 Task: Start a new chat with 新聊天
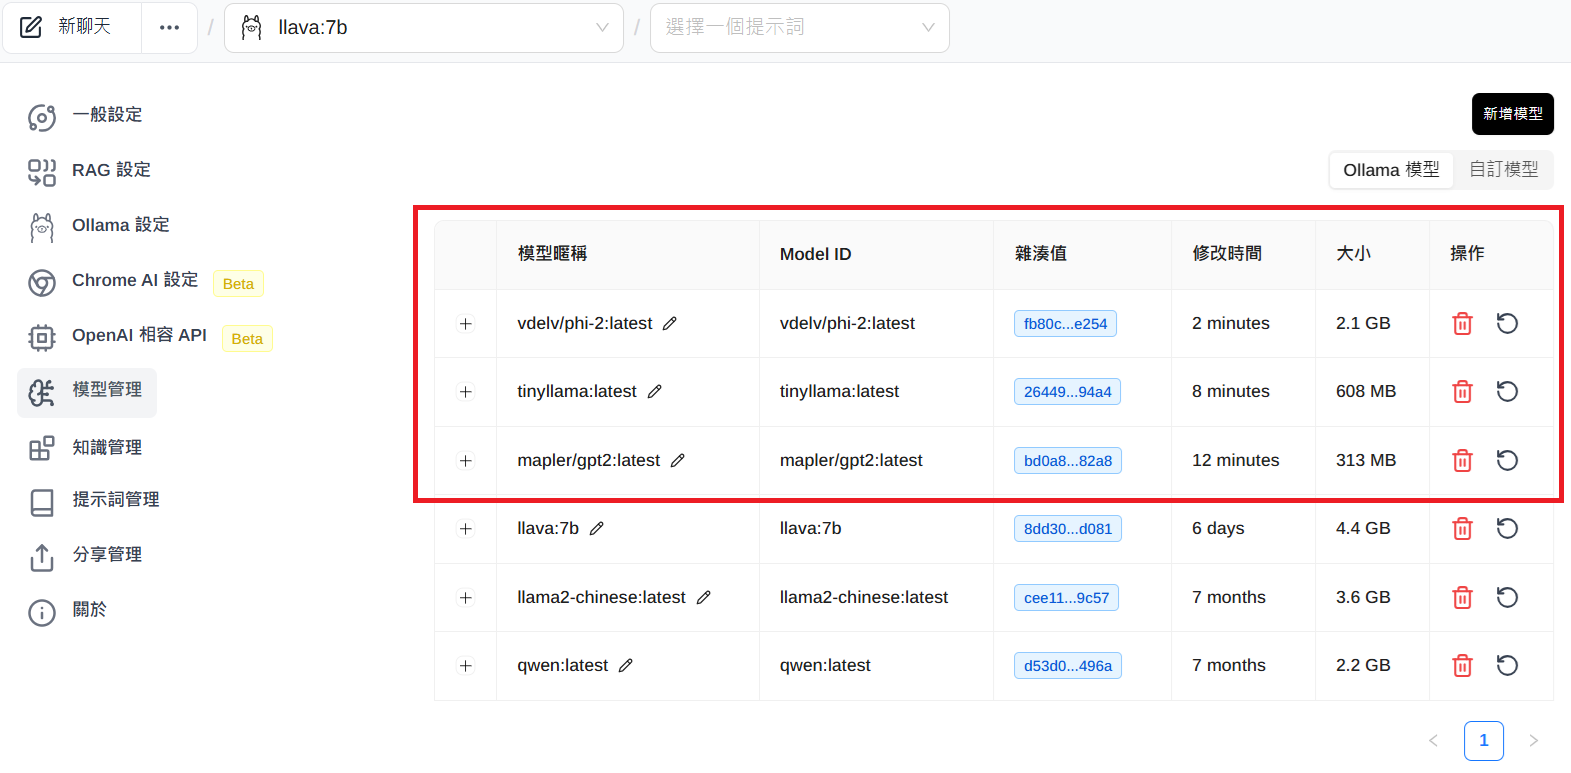pyautogui.click(x=72, y=27)
